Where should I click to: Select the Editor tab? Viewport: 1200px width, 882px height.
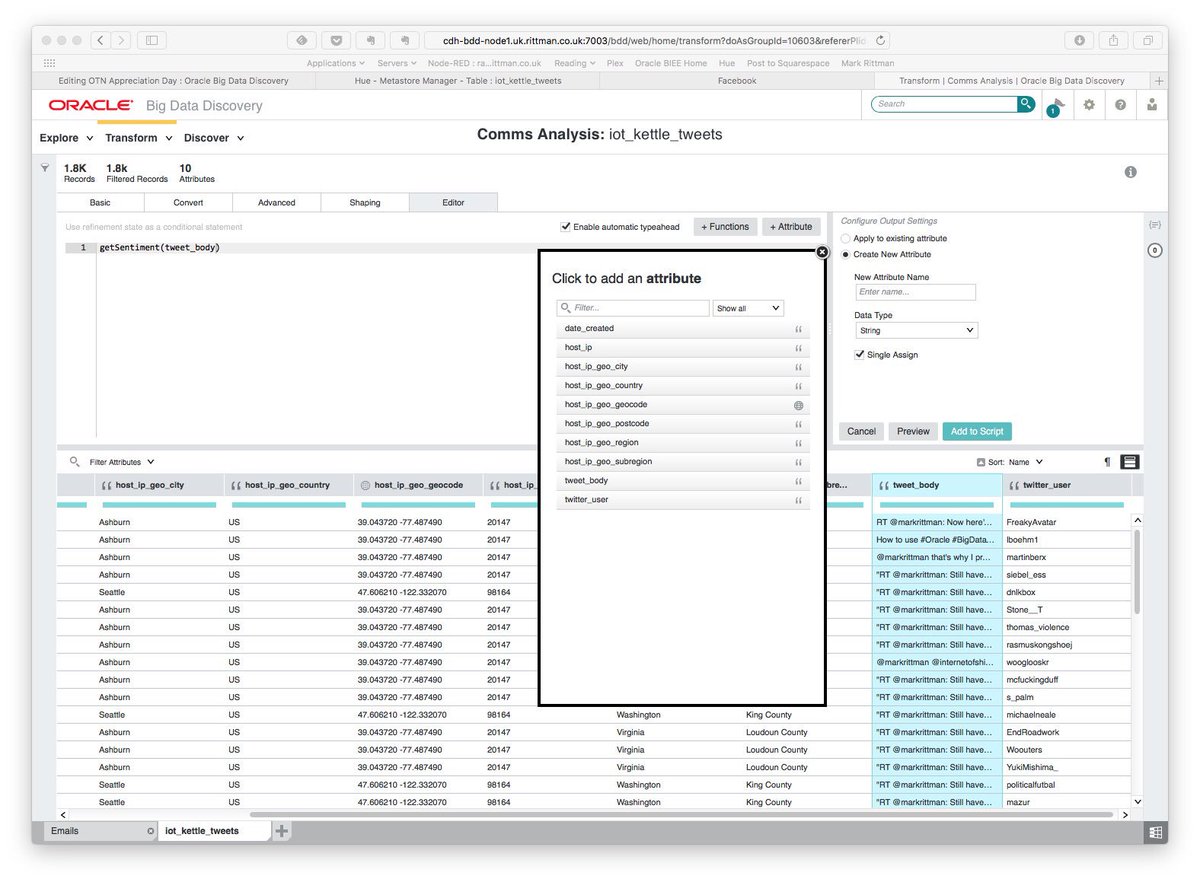click(x=453, y=203)
